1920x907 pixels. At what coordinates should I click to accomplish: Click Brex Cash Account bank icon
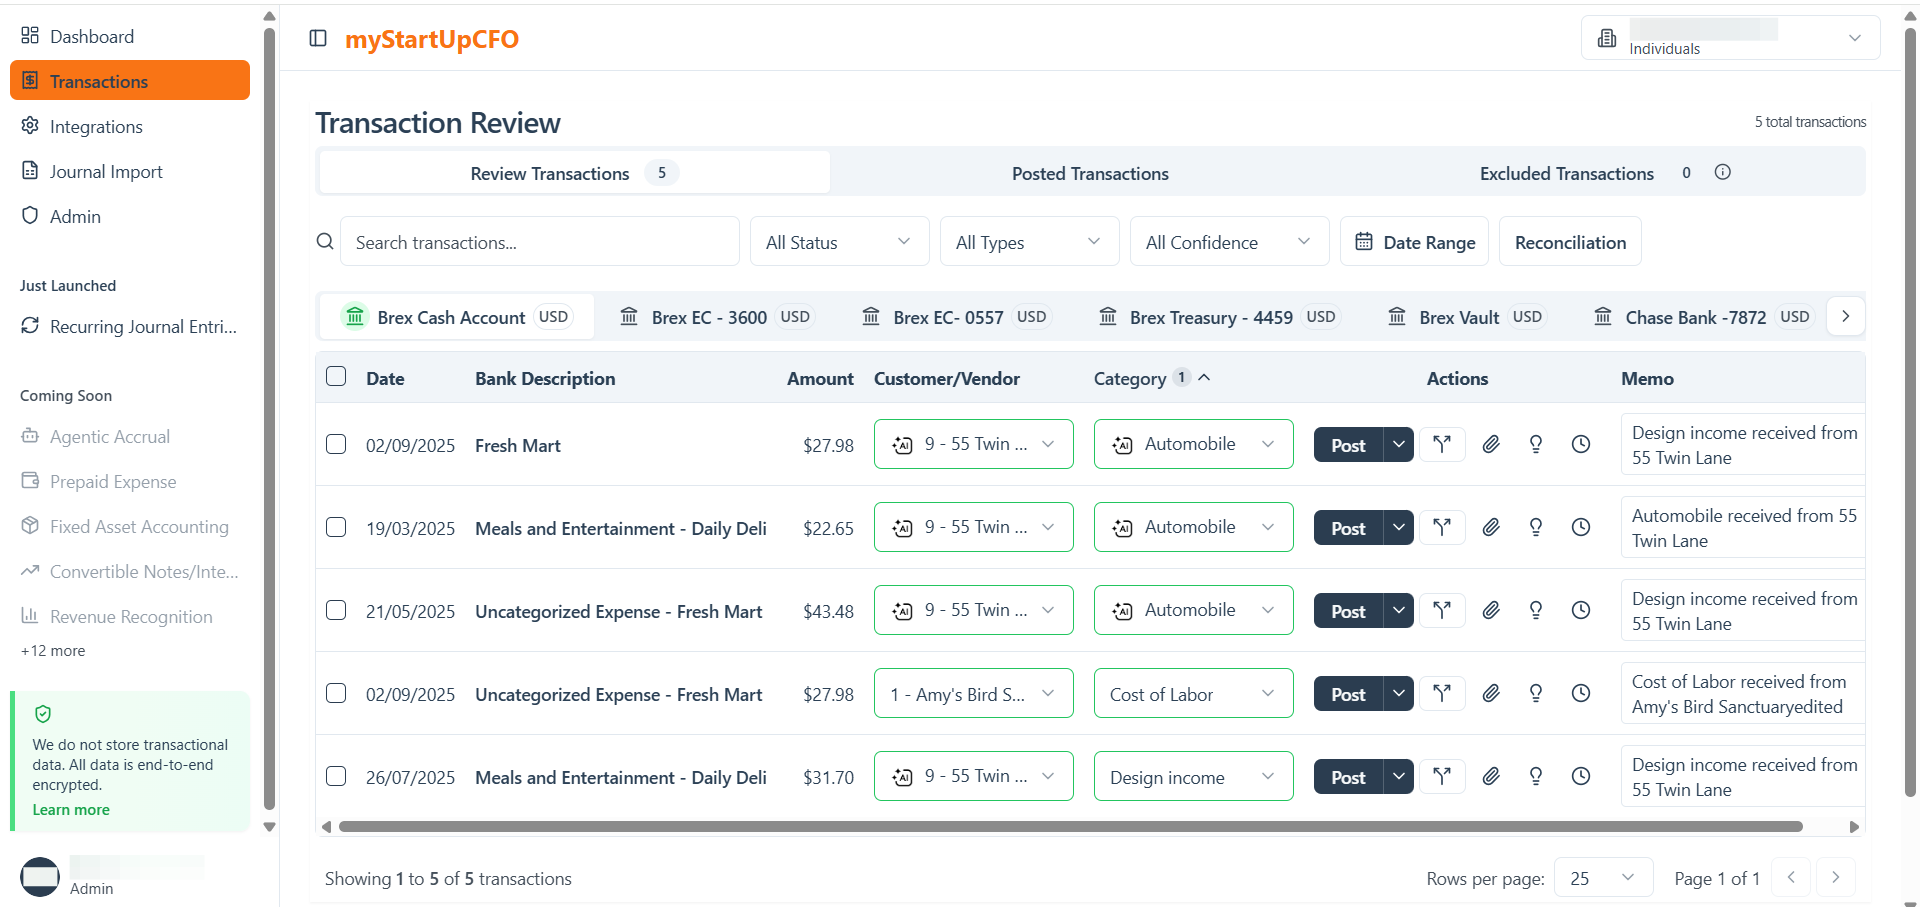click(x=354, y=316)
